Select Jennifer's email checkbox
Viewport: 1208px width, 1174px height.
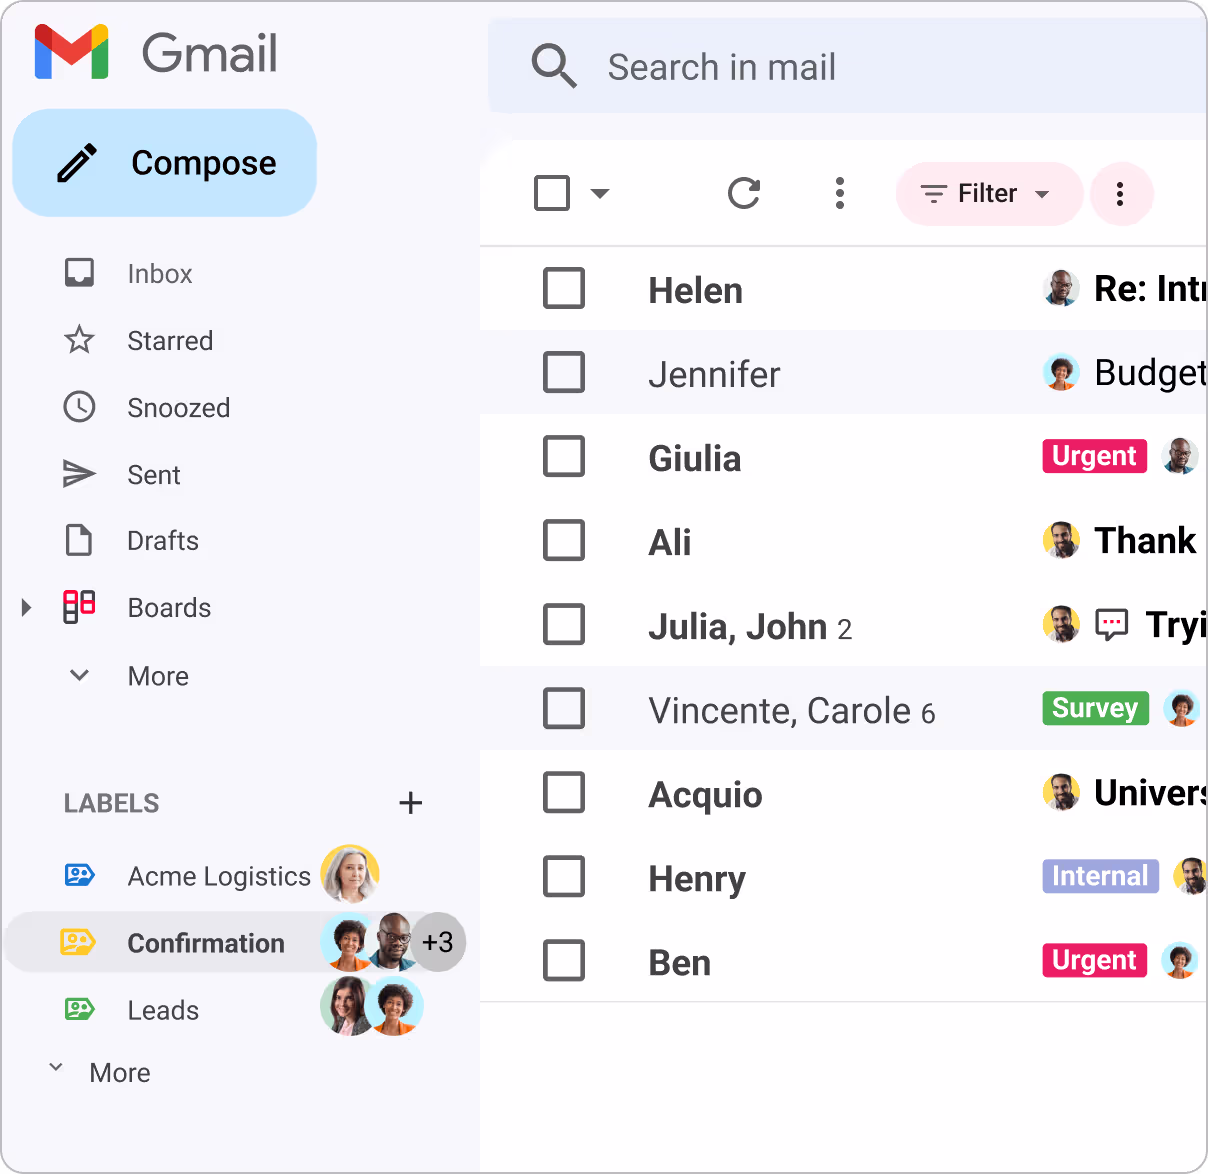click(x=564, y=372)
